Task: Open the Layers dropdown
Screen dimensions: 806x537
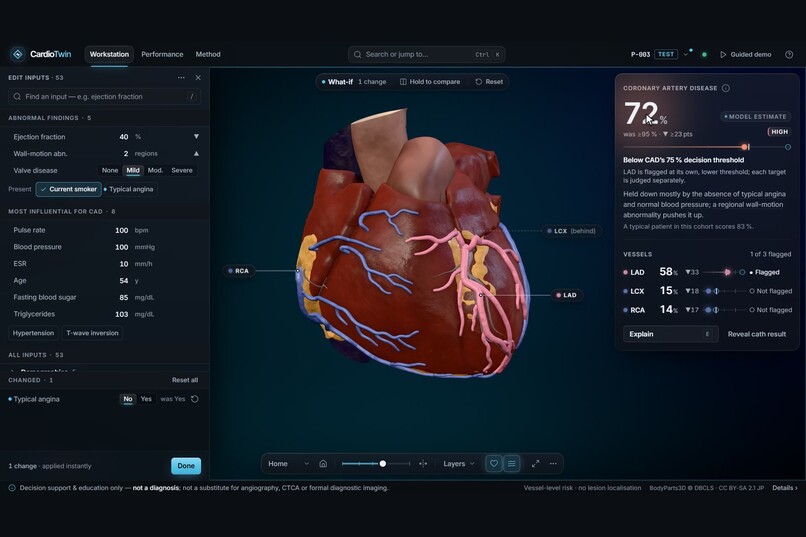Action: coord(459,464)
